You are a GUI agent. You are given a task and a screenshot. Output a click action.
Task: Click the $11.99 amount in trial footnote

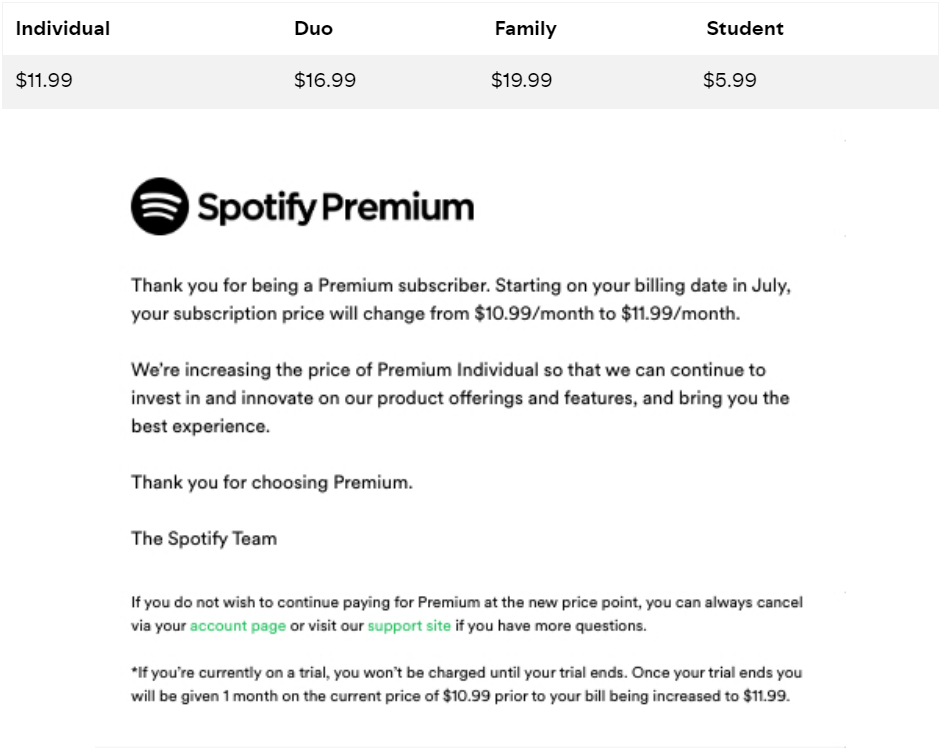[765, 696]
